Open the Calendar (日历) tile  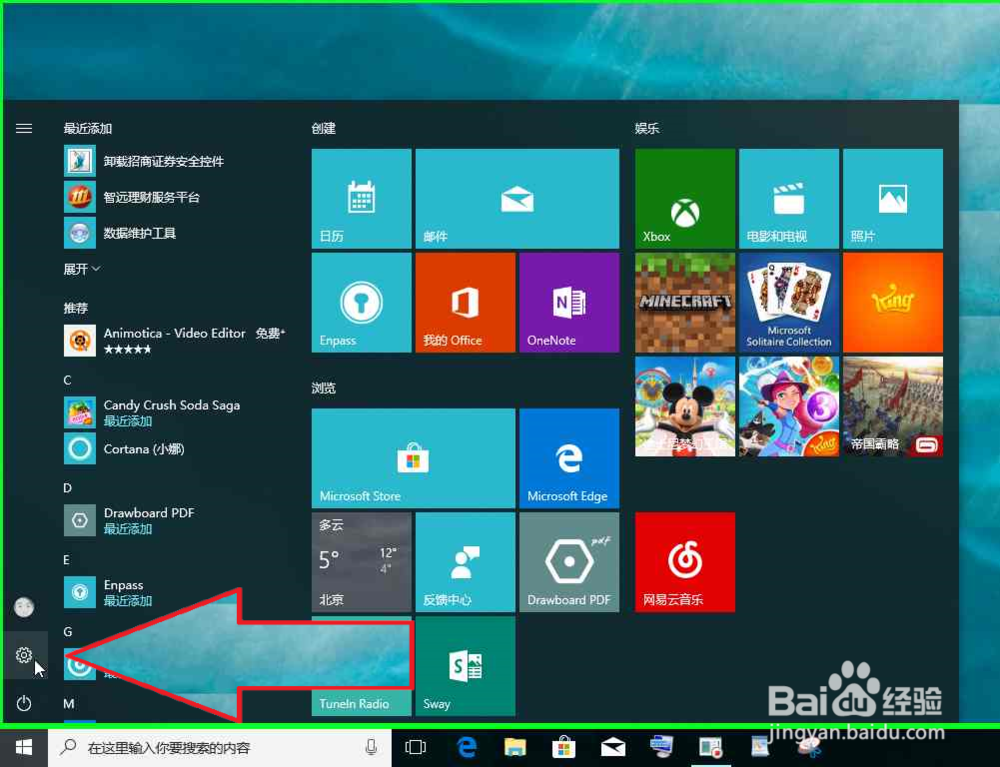[x=362, y=198]
